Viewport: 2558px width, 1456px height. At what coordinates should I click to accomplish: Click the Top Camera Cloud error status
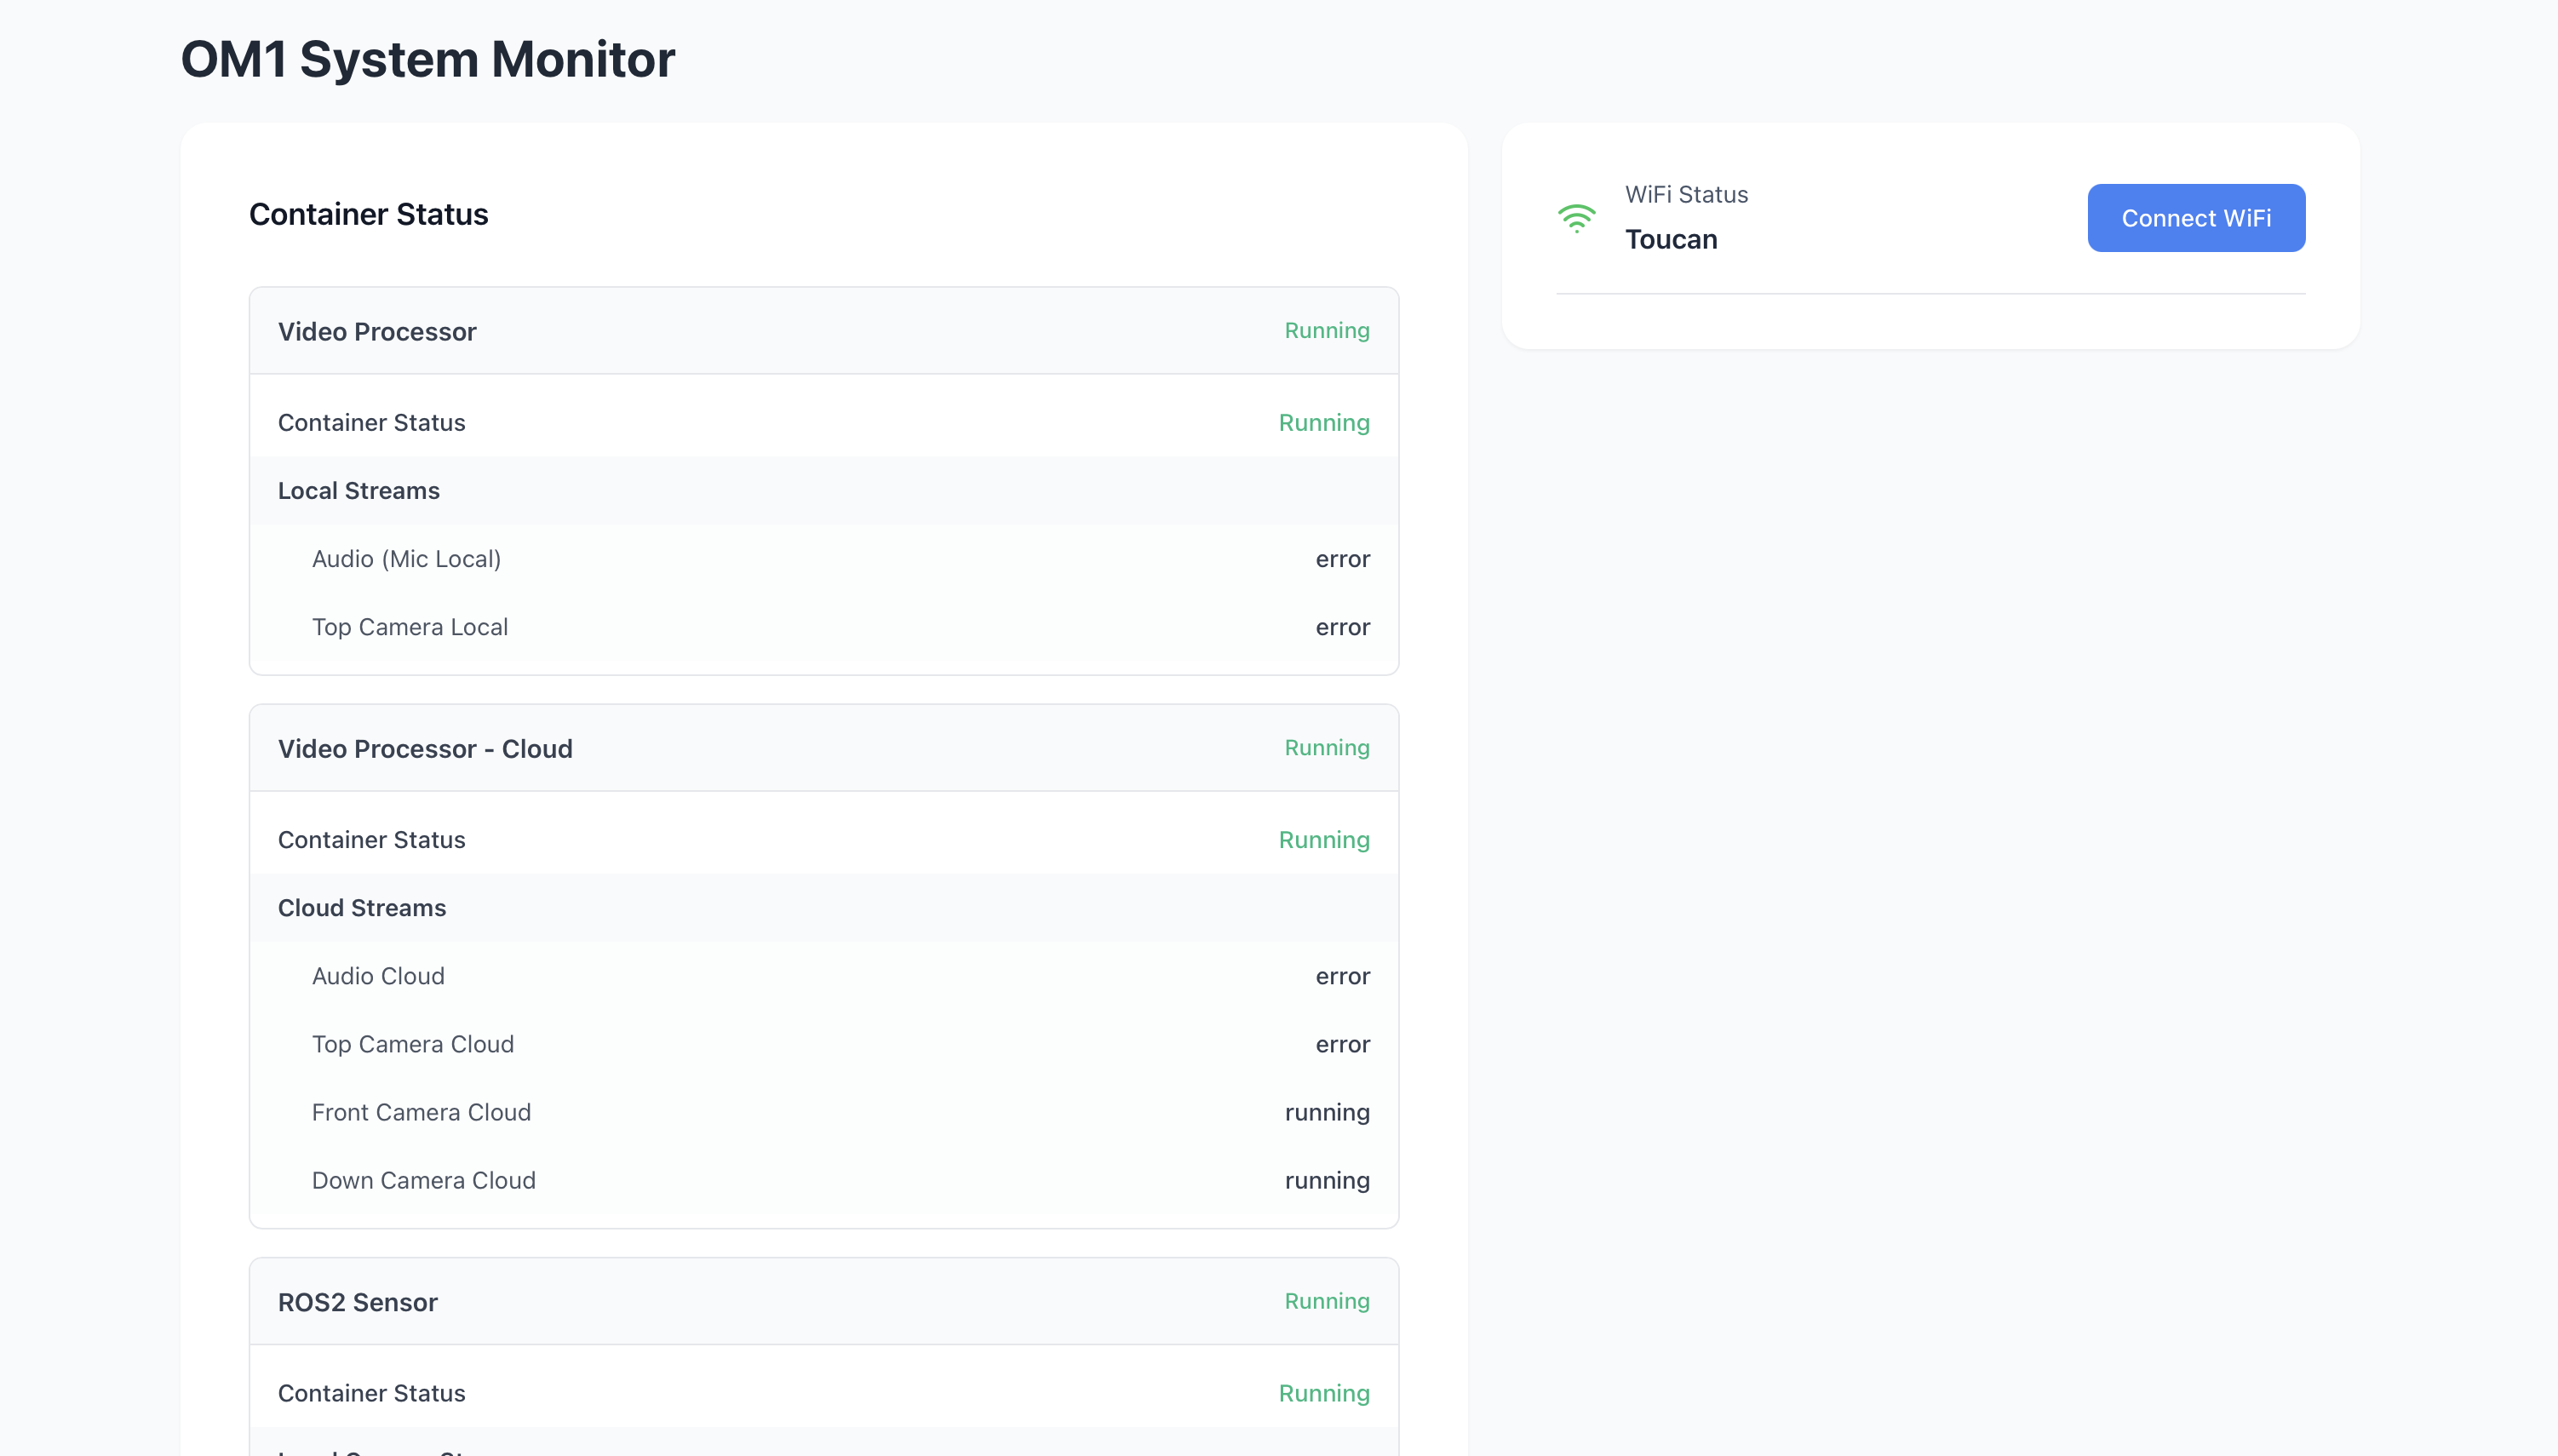pyautogui.click(x=1342, y=1044)
